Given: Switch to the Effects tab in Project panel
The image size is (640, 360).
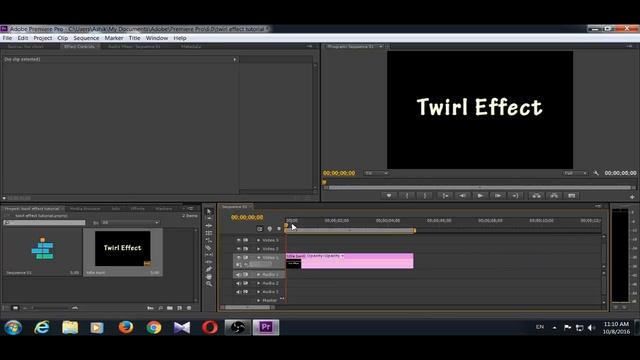Looking at the screenshot, I should tap(138, 209).
